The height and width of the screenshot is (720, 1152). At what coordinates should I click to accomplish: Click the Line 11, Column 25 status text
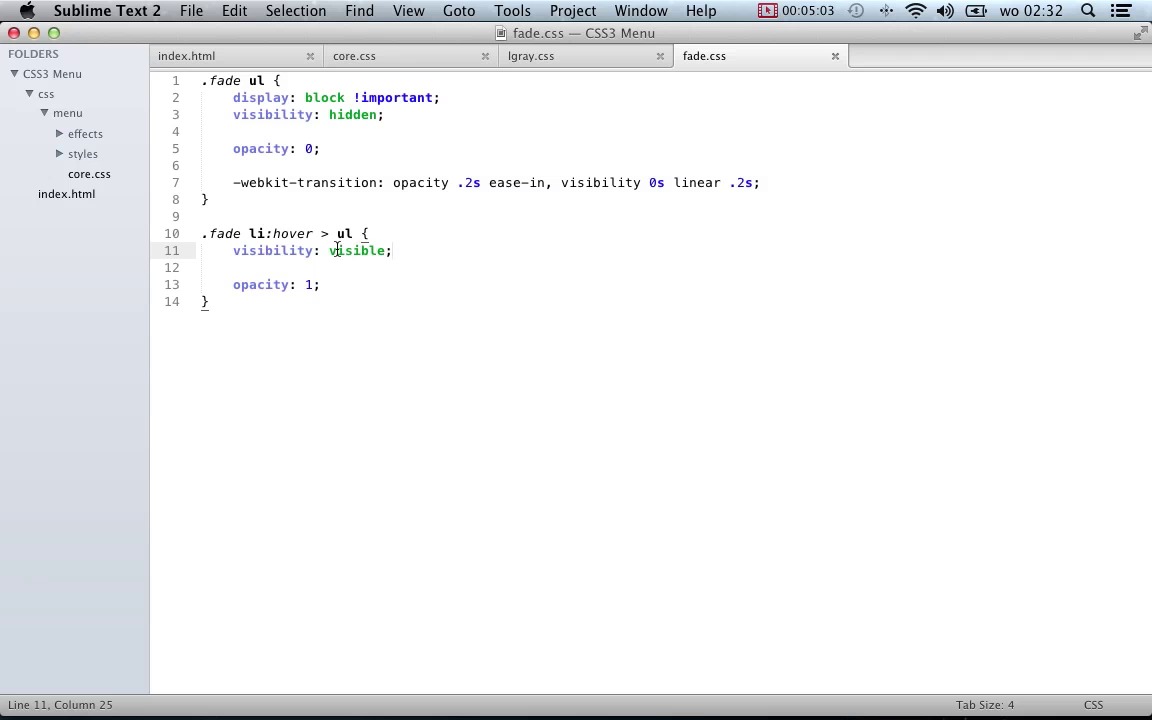(60, 705)
